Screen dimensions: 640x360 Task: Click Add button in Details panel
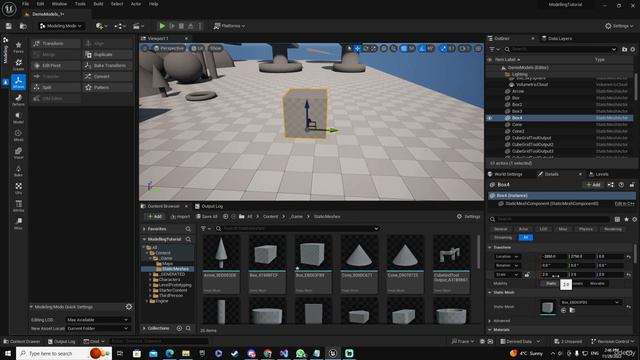tap(593, 185)
